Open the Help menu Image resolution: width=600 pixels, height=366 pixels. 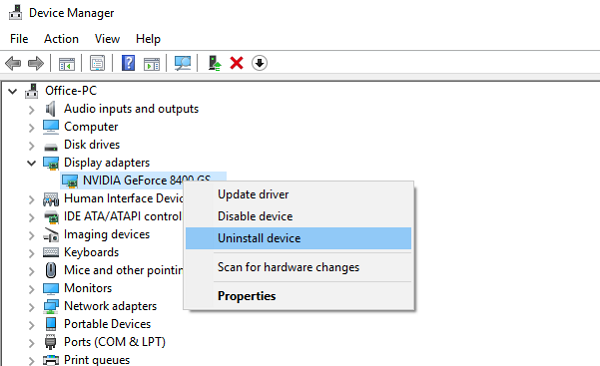click(148, 39)
